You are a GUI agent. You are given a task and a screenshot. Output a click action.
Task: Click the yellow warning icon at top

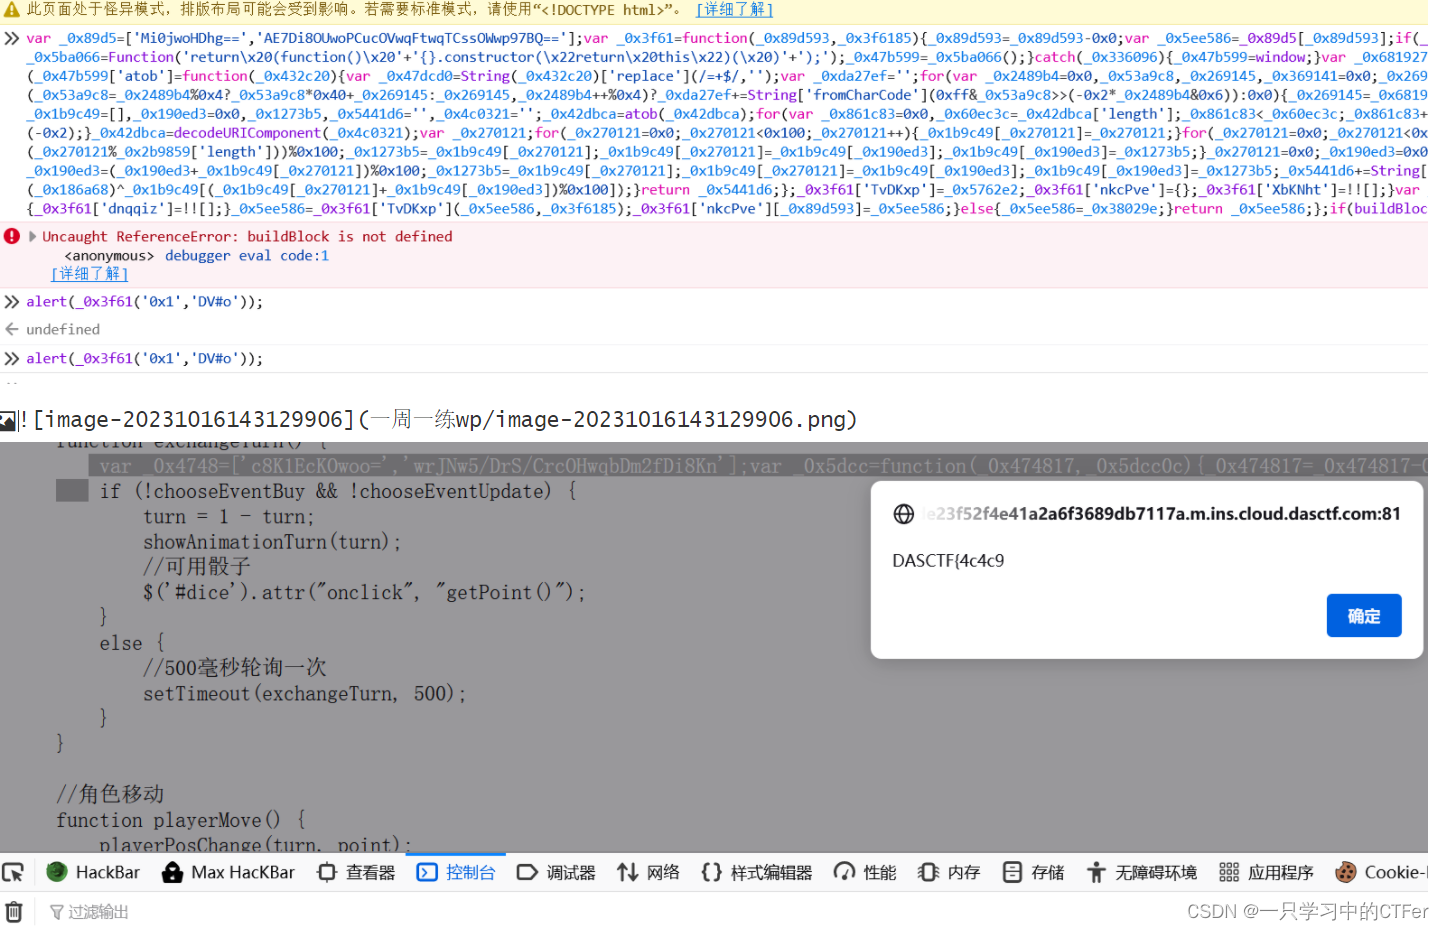click(12, 9)
